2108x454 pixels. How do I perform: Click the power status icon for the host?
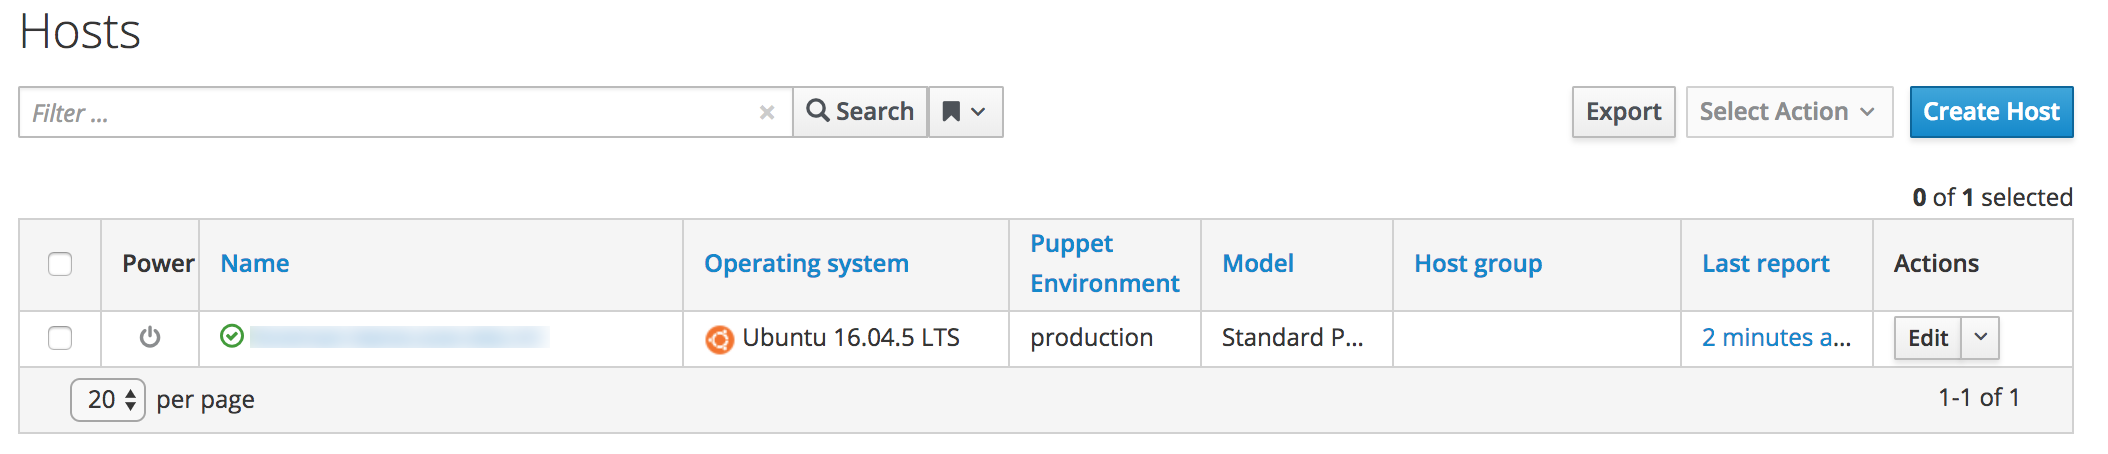click(x=150, y=337)
